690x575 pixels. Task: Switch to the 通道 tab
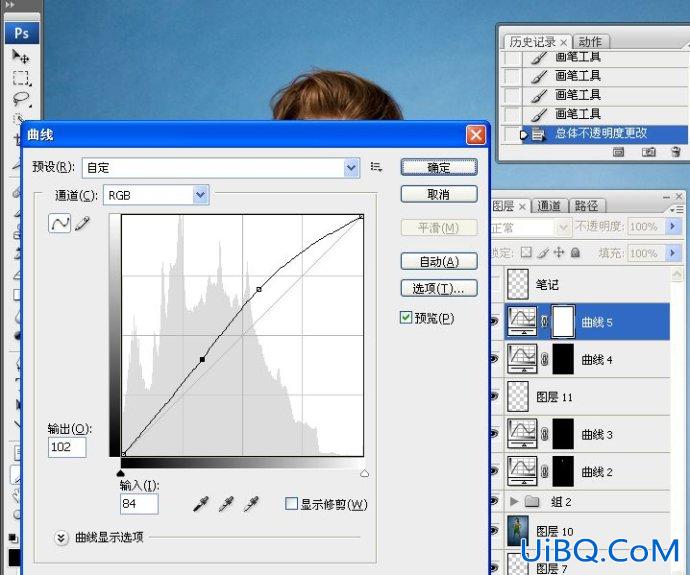click(x=549, y=206)
